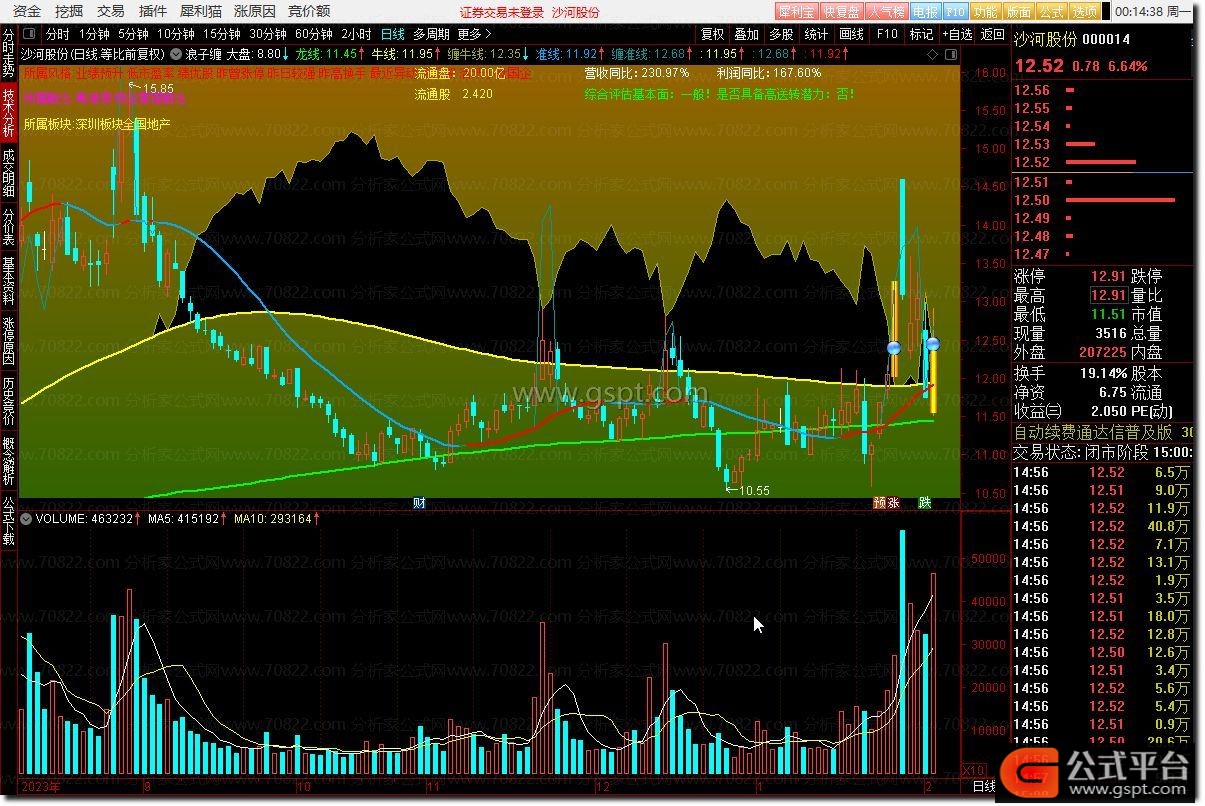This screenshot has height=806, width=1205.
Task: Expand the VOLUME indicator dropdown arrow
Action: click(26, 519)
